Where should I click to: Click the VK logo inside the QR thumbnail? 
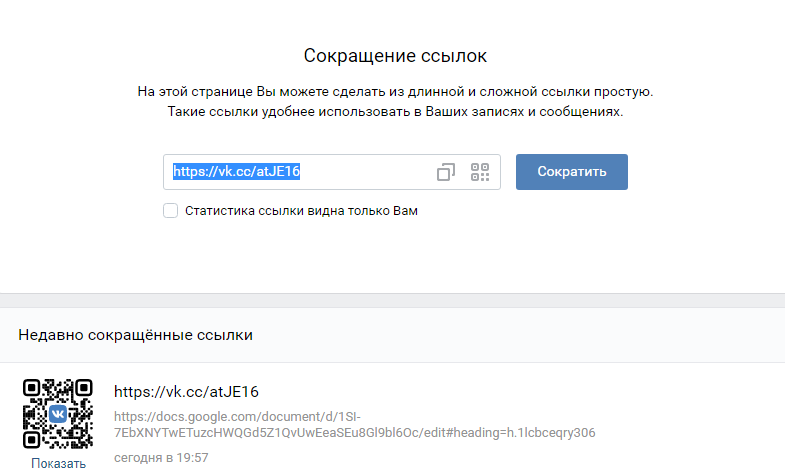click(x=57, y=413)
